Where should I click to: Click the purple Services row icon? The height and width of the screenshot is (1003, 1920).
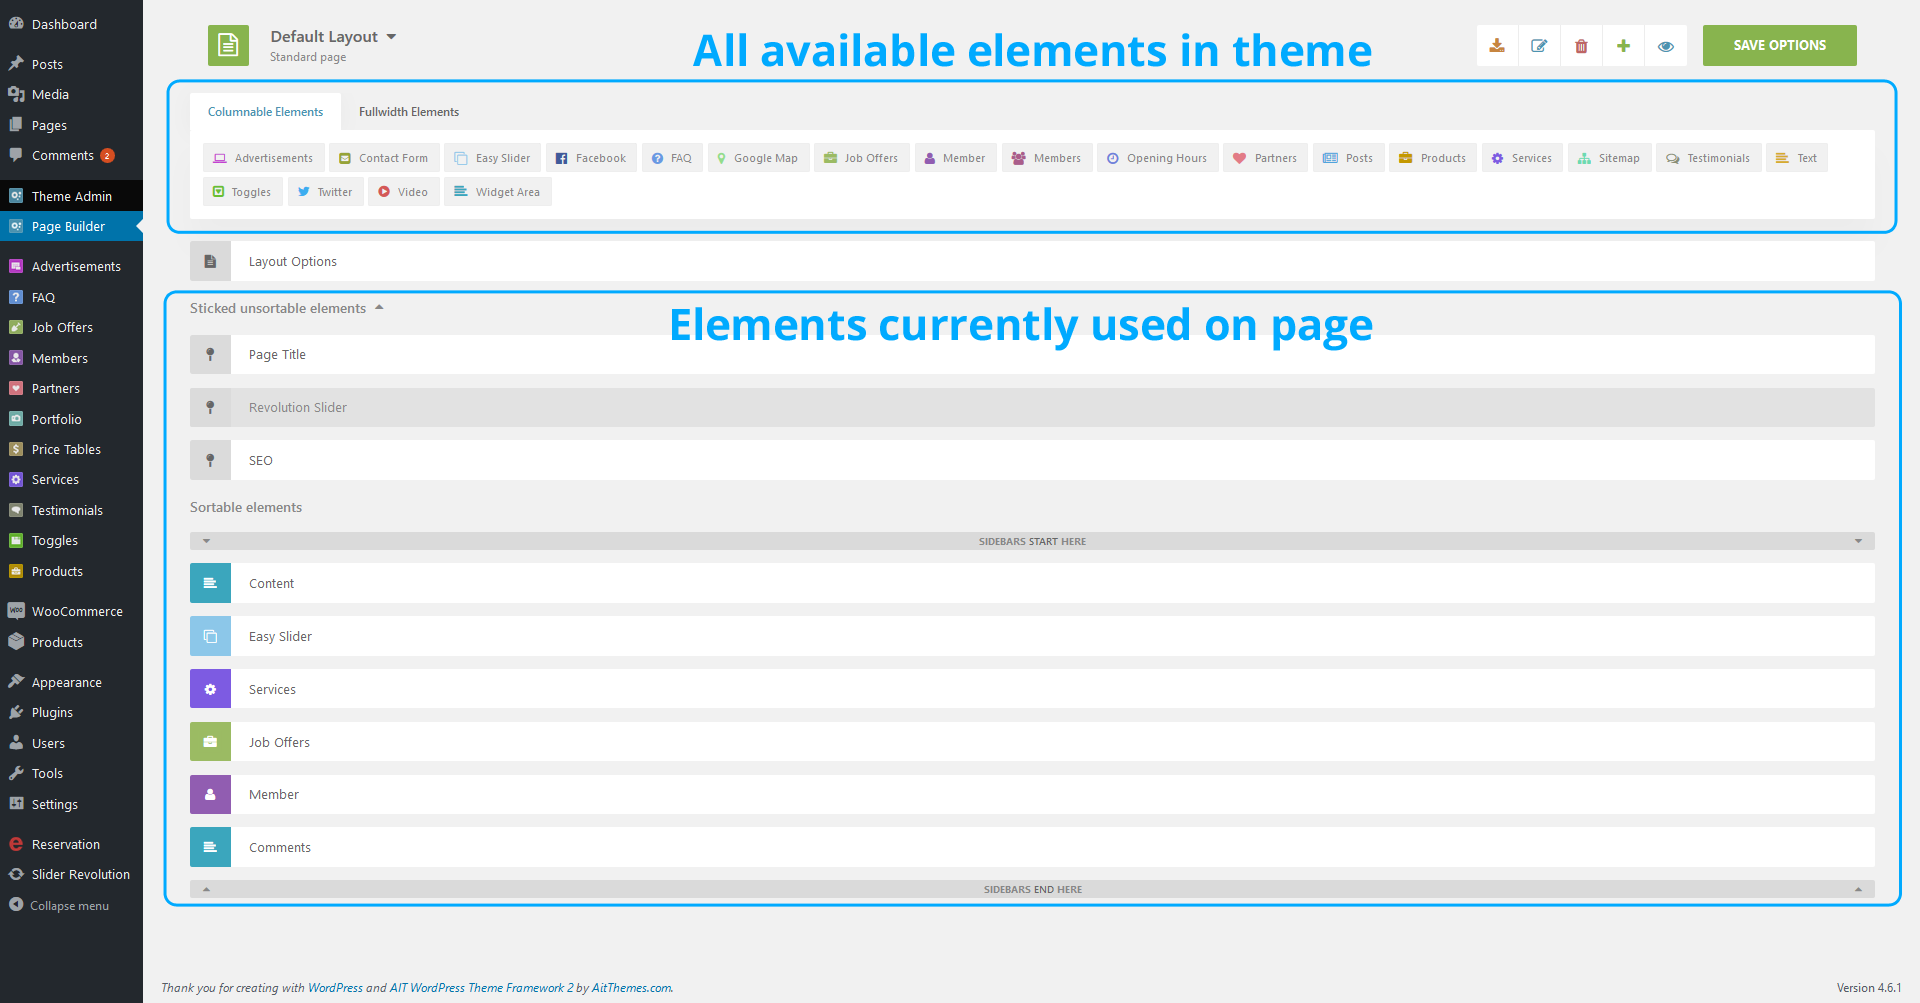click(210, 689)
